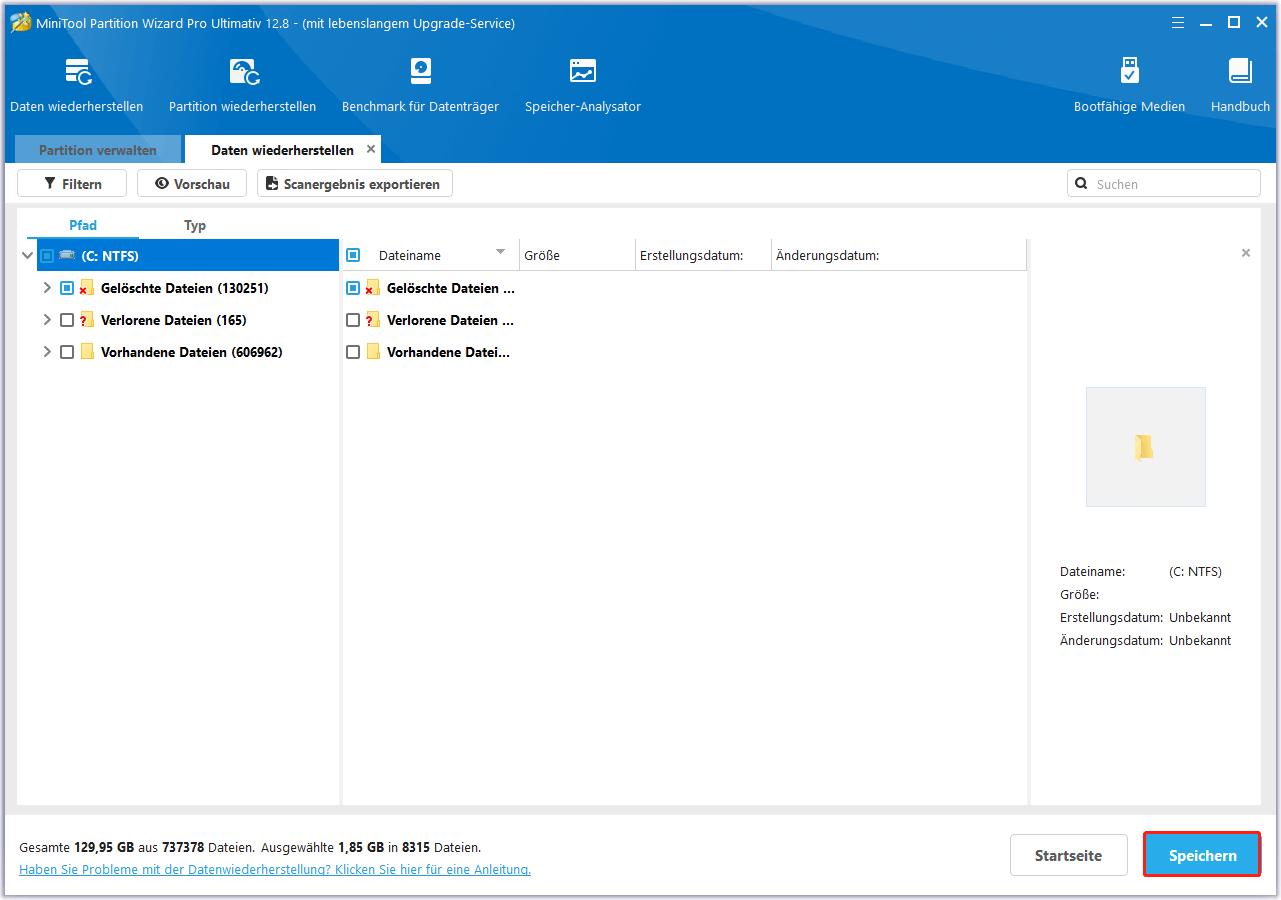The image size is (1281, 900).
Task: Click Scanergebnis exportieren button
Action: pos(355,184)
